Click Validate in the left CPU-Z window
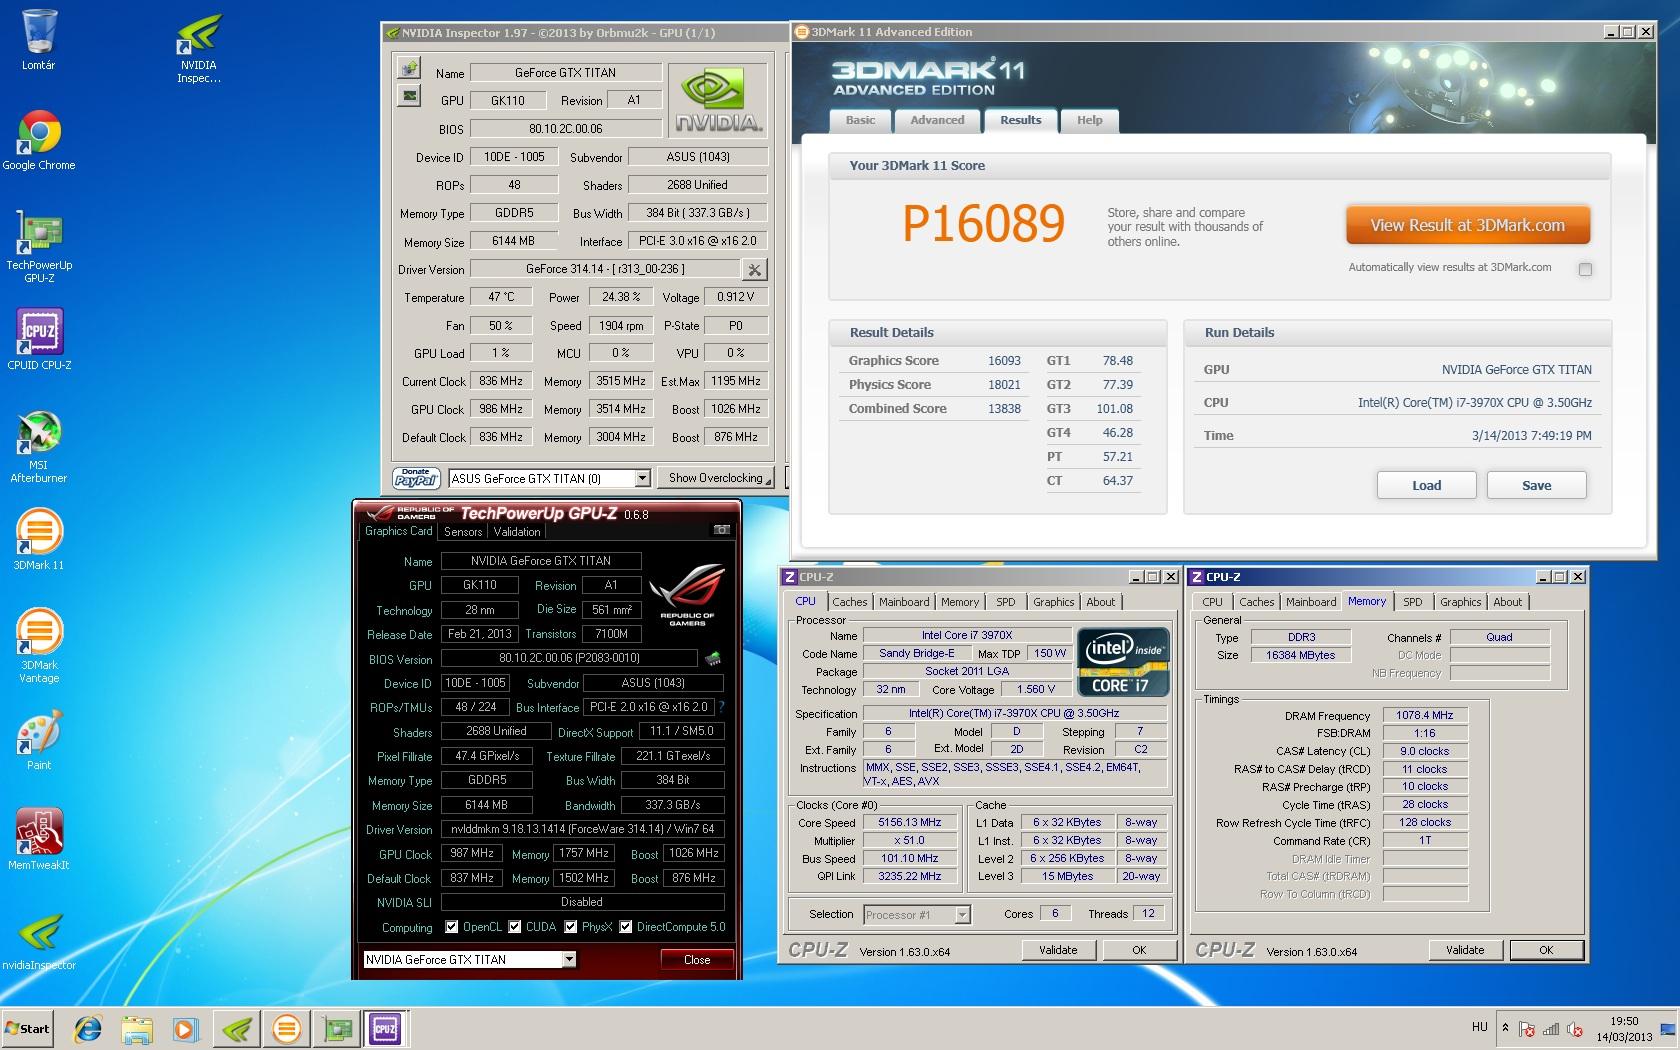The width and height of the screenshot is (1680, 1050). pyautogui.click(x=1057, y=950)
